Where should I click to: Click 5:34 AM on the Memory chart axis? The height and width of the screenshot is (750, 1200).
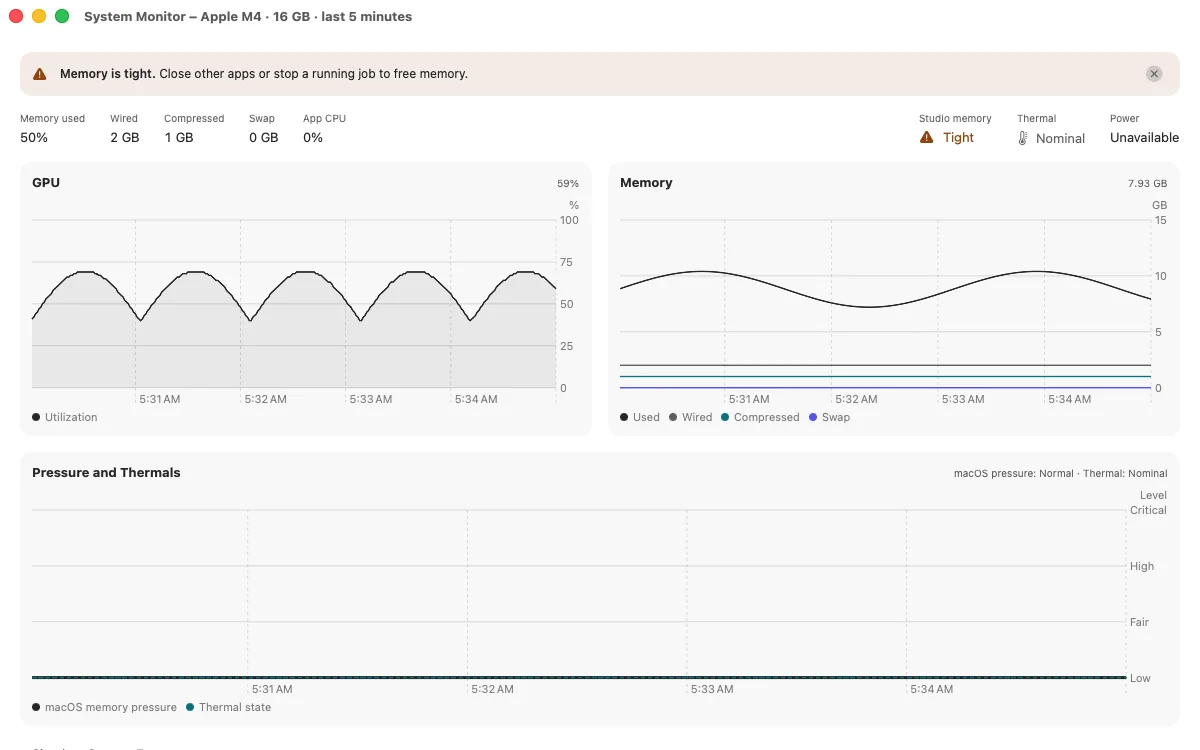click(x=1069, y=399)
